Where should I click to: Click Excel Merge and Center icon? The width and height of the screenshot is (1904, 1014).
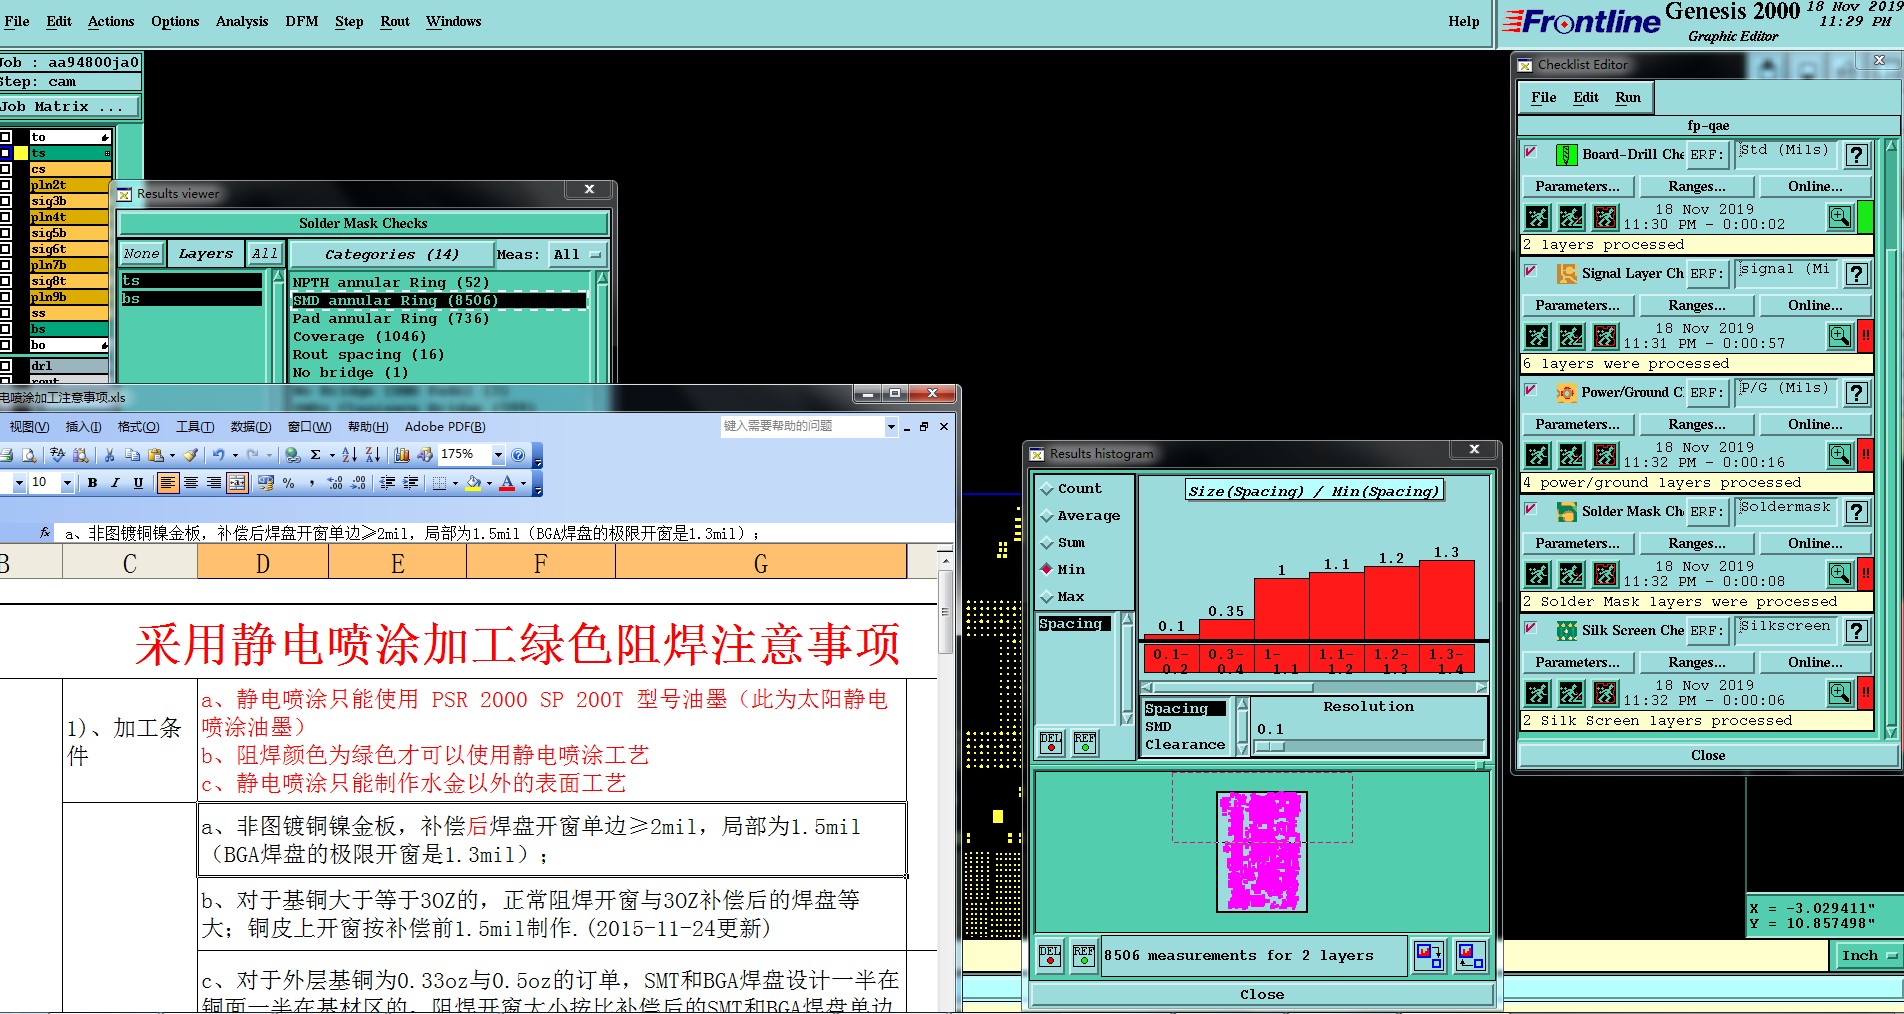point(237,483)
